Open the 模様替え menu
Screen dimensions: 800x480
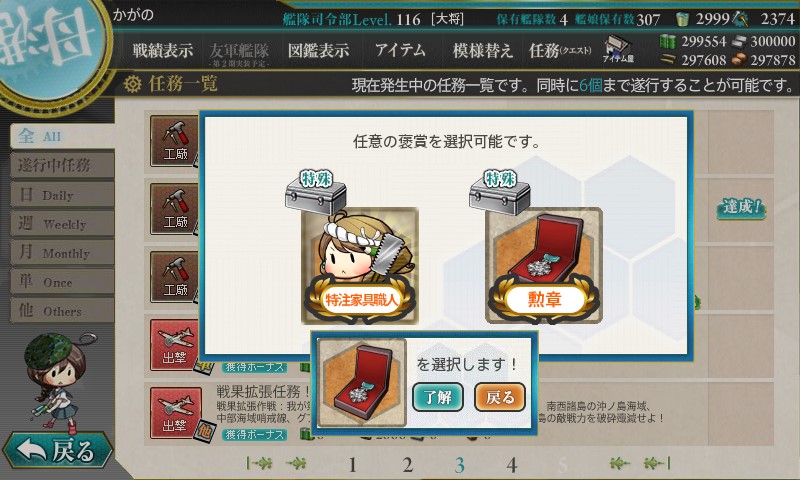pos(482,50)
